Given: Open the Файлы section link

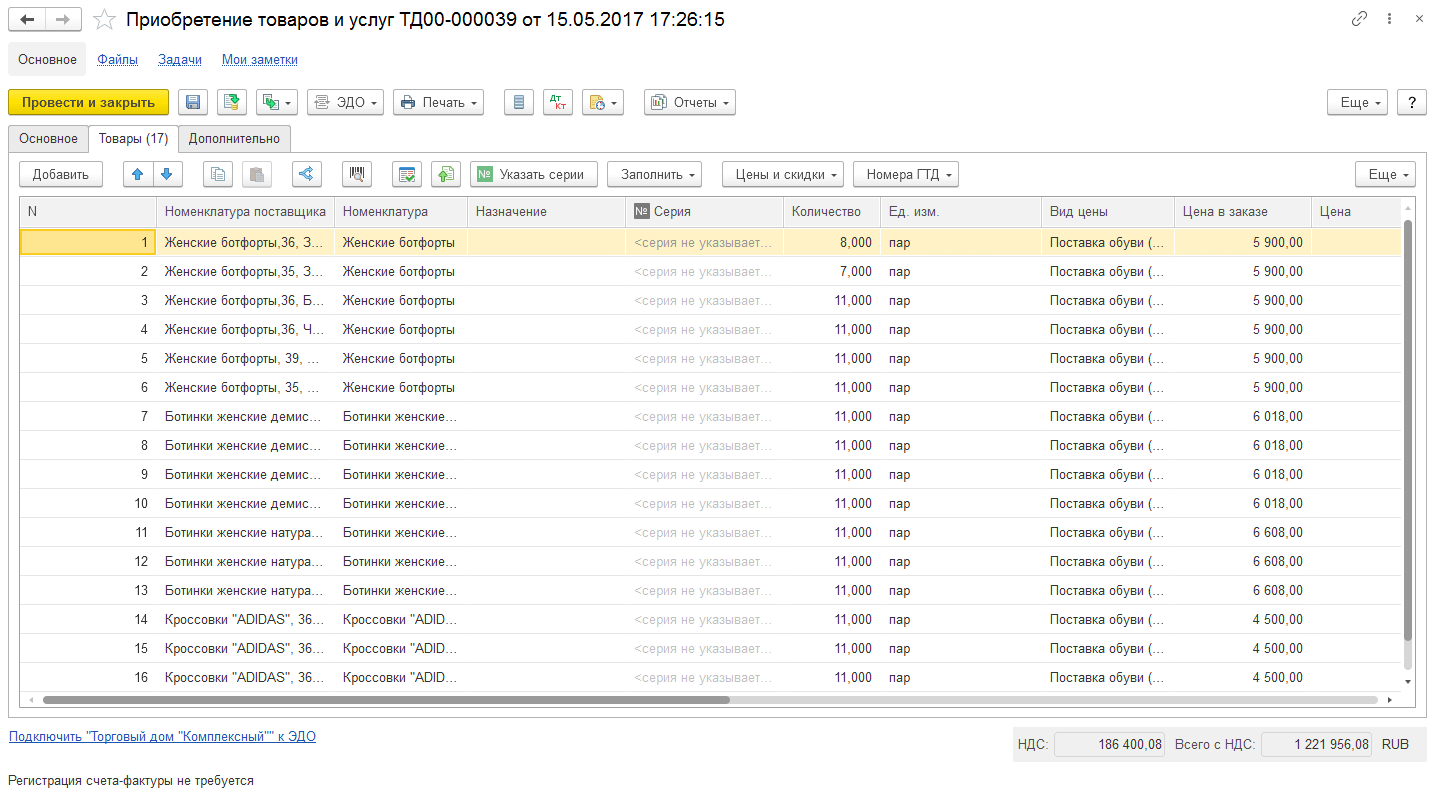Looking at the screenshot, I should click(118, 59).
